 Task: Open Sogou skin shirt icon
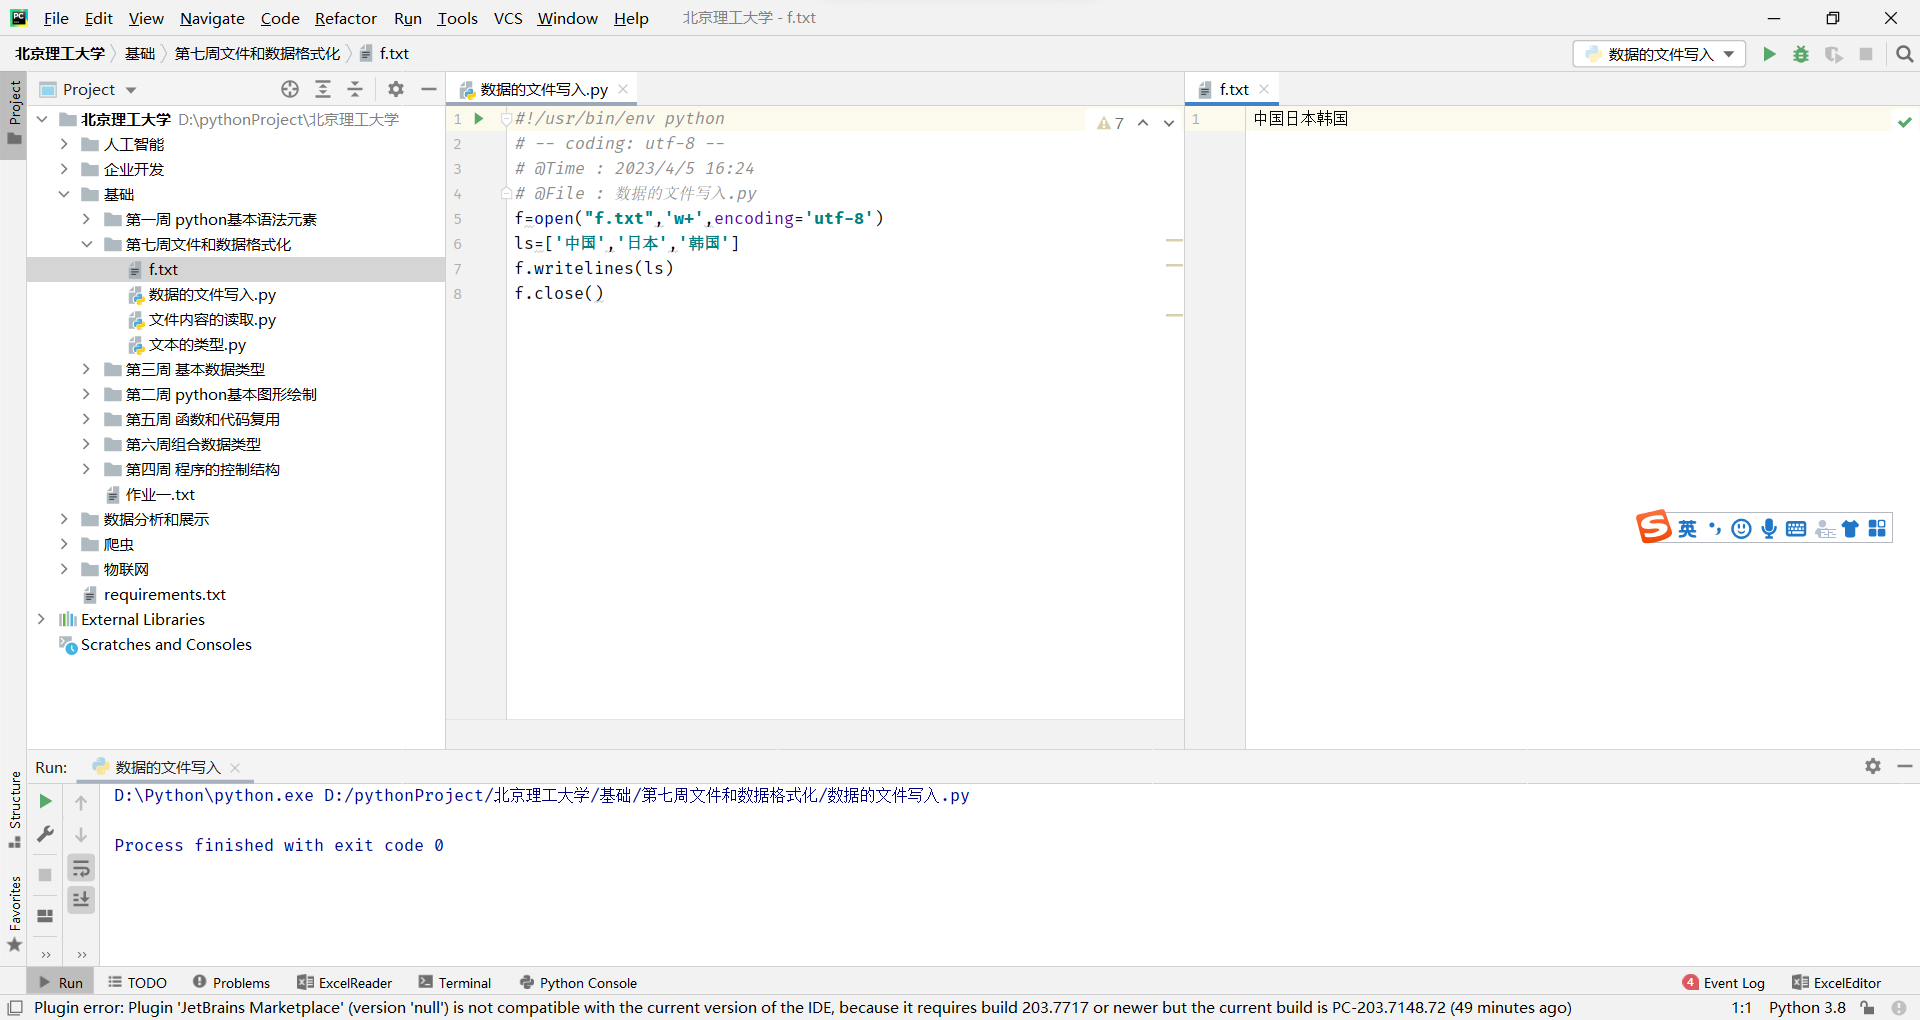pyautogui.click(x=1850, y=529)
